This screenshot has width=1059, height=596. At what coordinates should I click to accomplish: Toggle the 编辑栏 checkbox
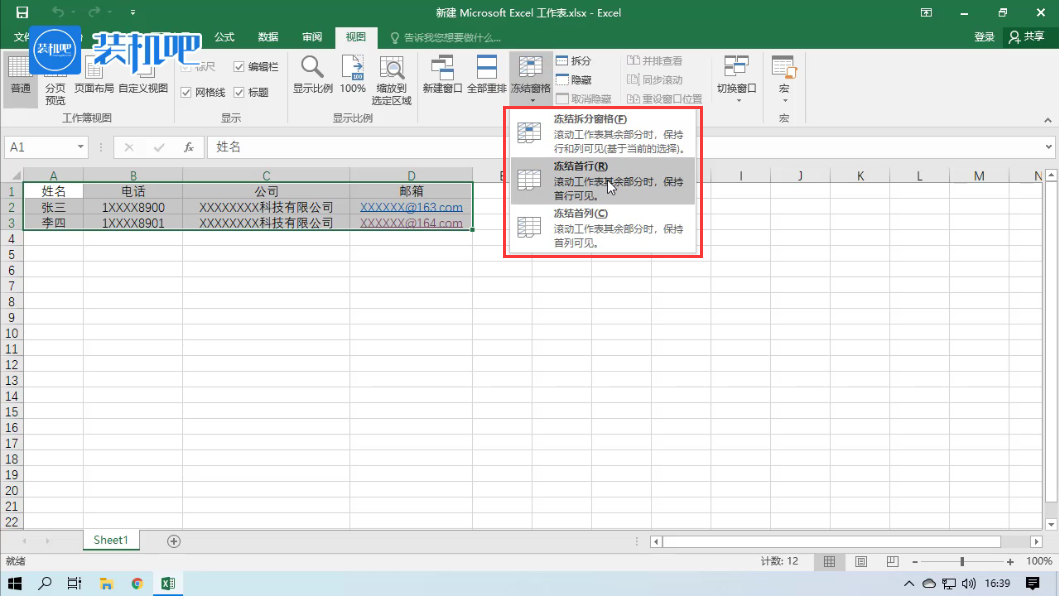click(x=239, y=67)
